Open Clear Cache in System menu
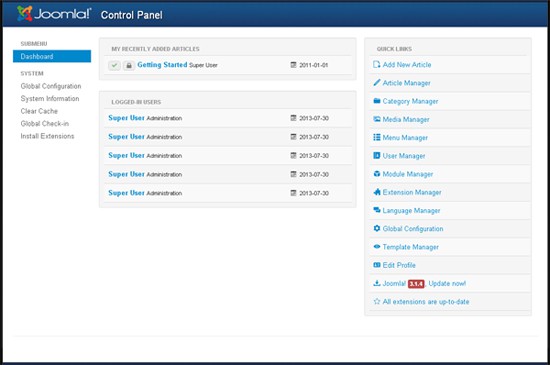550x365 pixels. pos(39,111)
